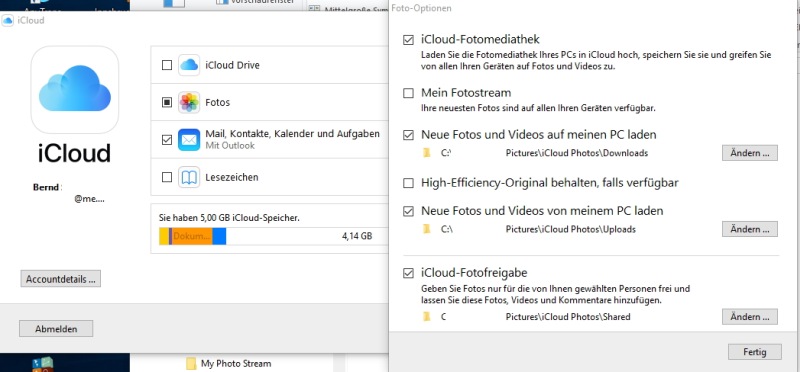Toggle the Fotos checkbox

(167, 103)
